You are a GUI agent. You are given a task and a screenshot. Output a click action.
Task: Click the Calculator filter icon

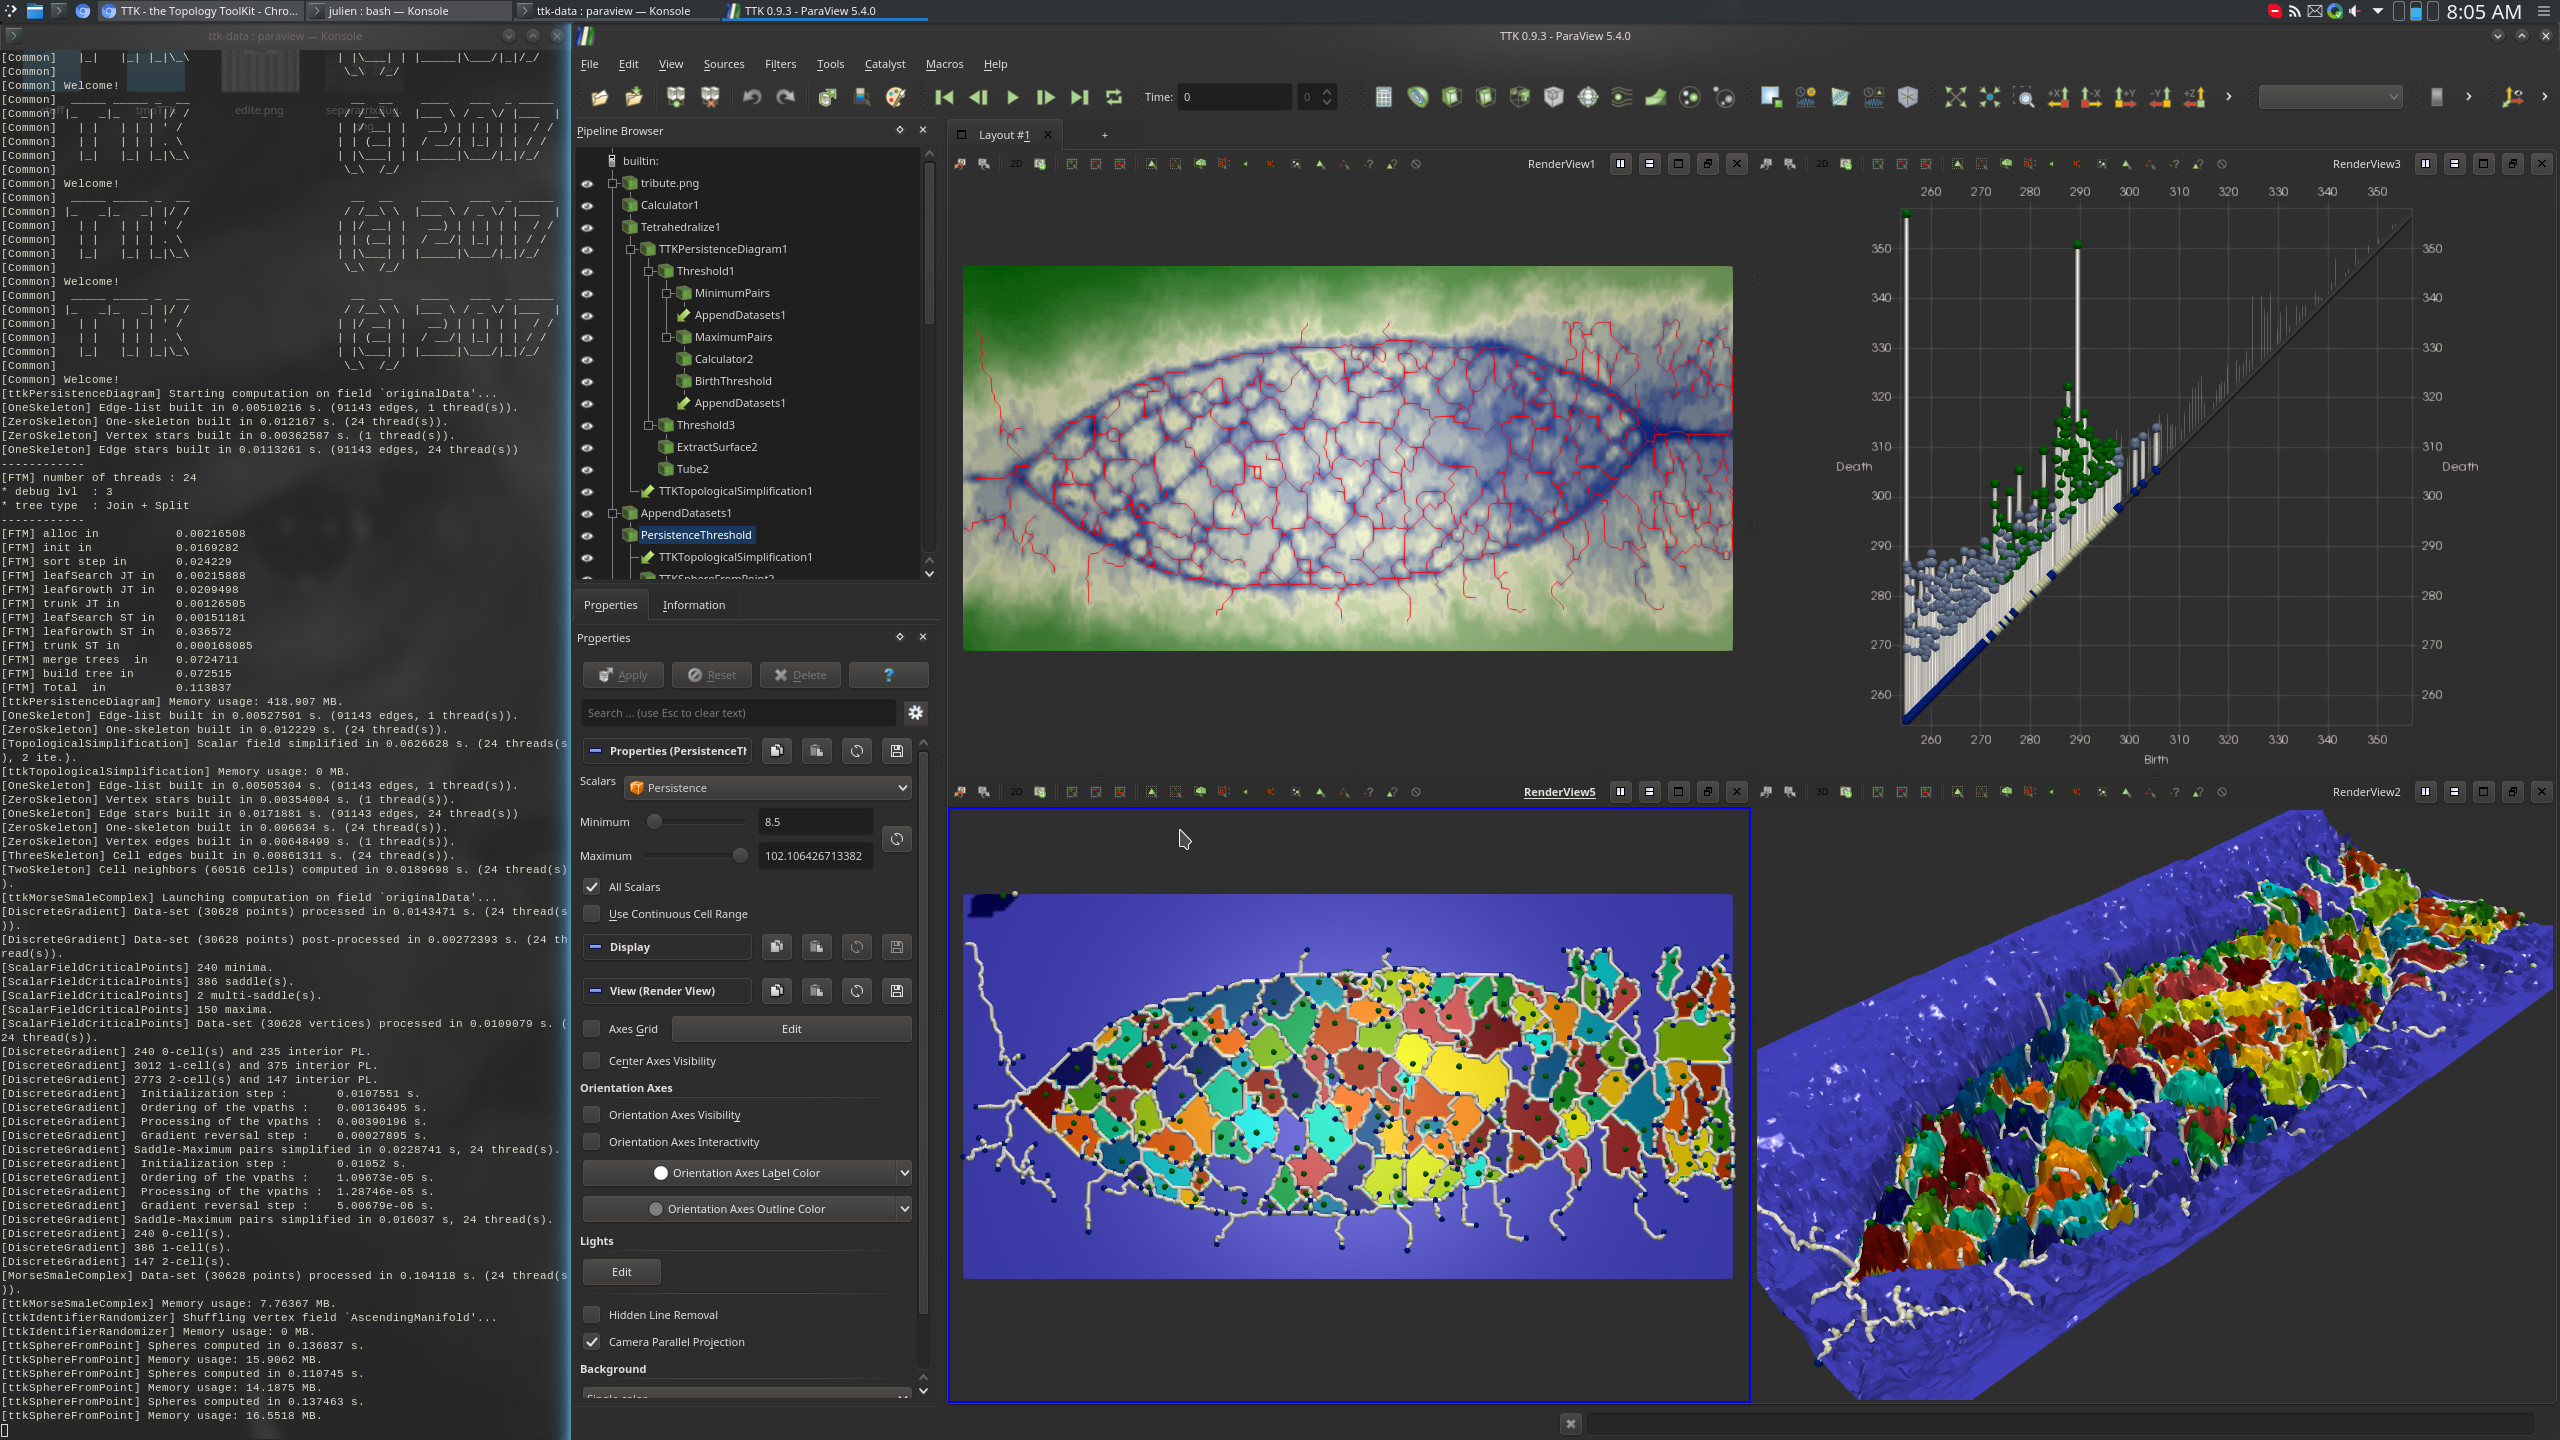click(x=1383, y=97)
